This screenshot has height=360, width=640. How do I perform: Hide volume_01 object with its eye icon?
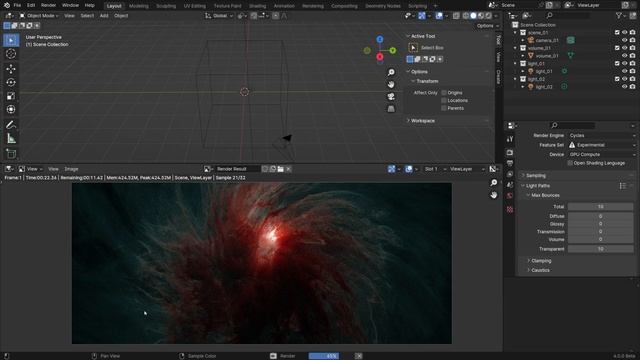click(624, 56)
